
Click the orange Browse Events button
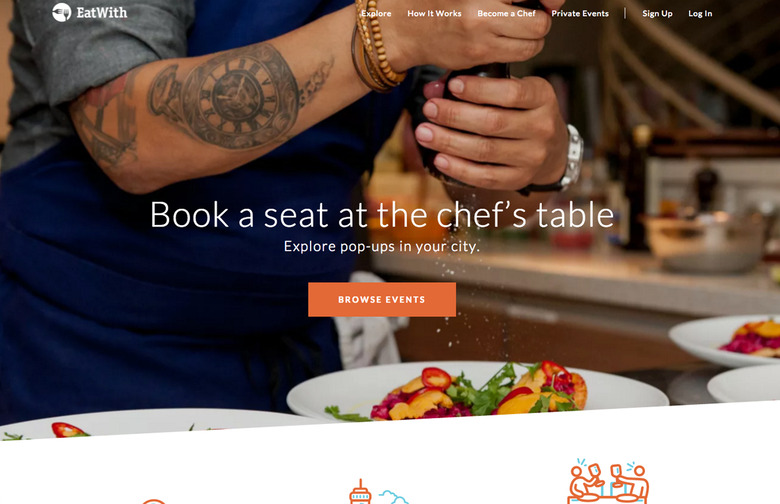click(x=382, y=300)
